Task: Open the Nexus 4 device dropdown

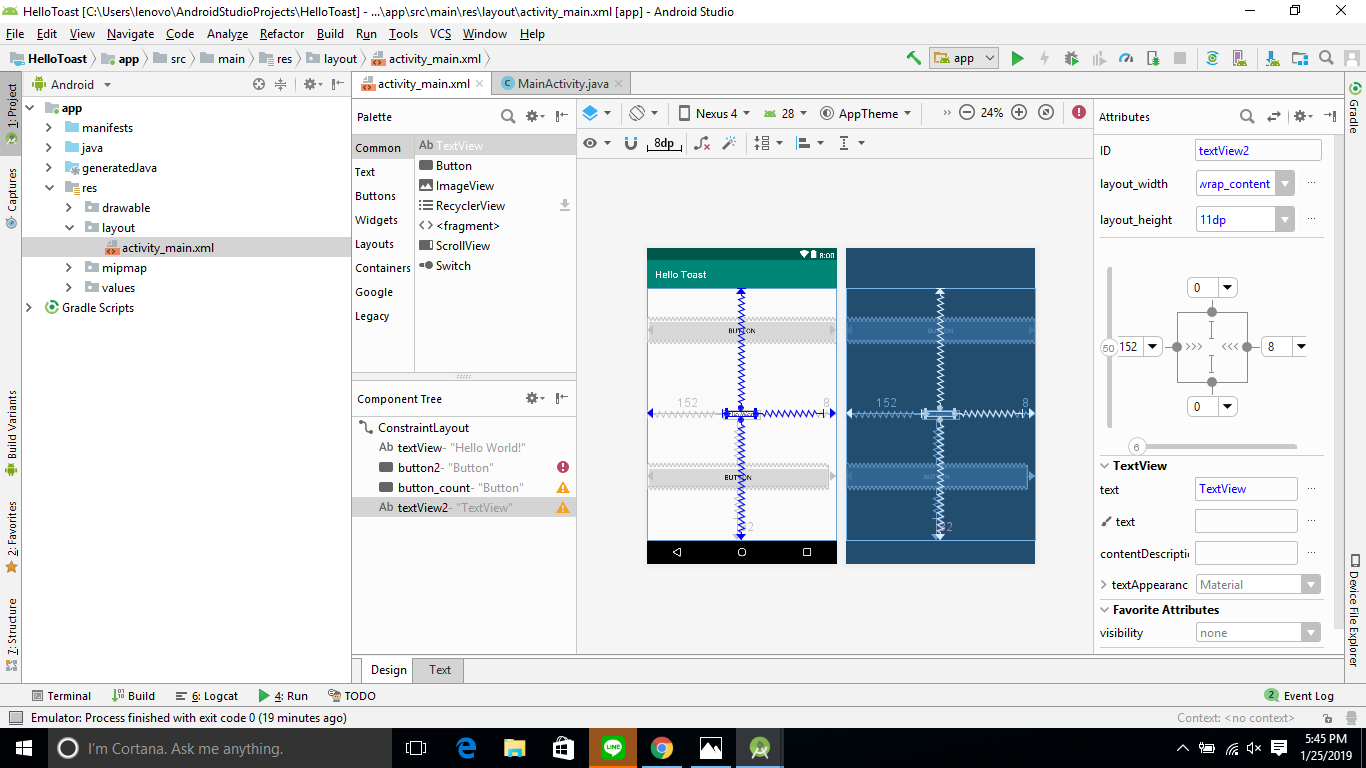Action: [713, 113]
